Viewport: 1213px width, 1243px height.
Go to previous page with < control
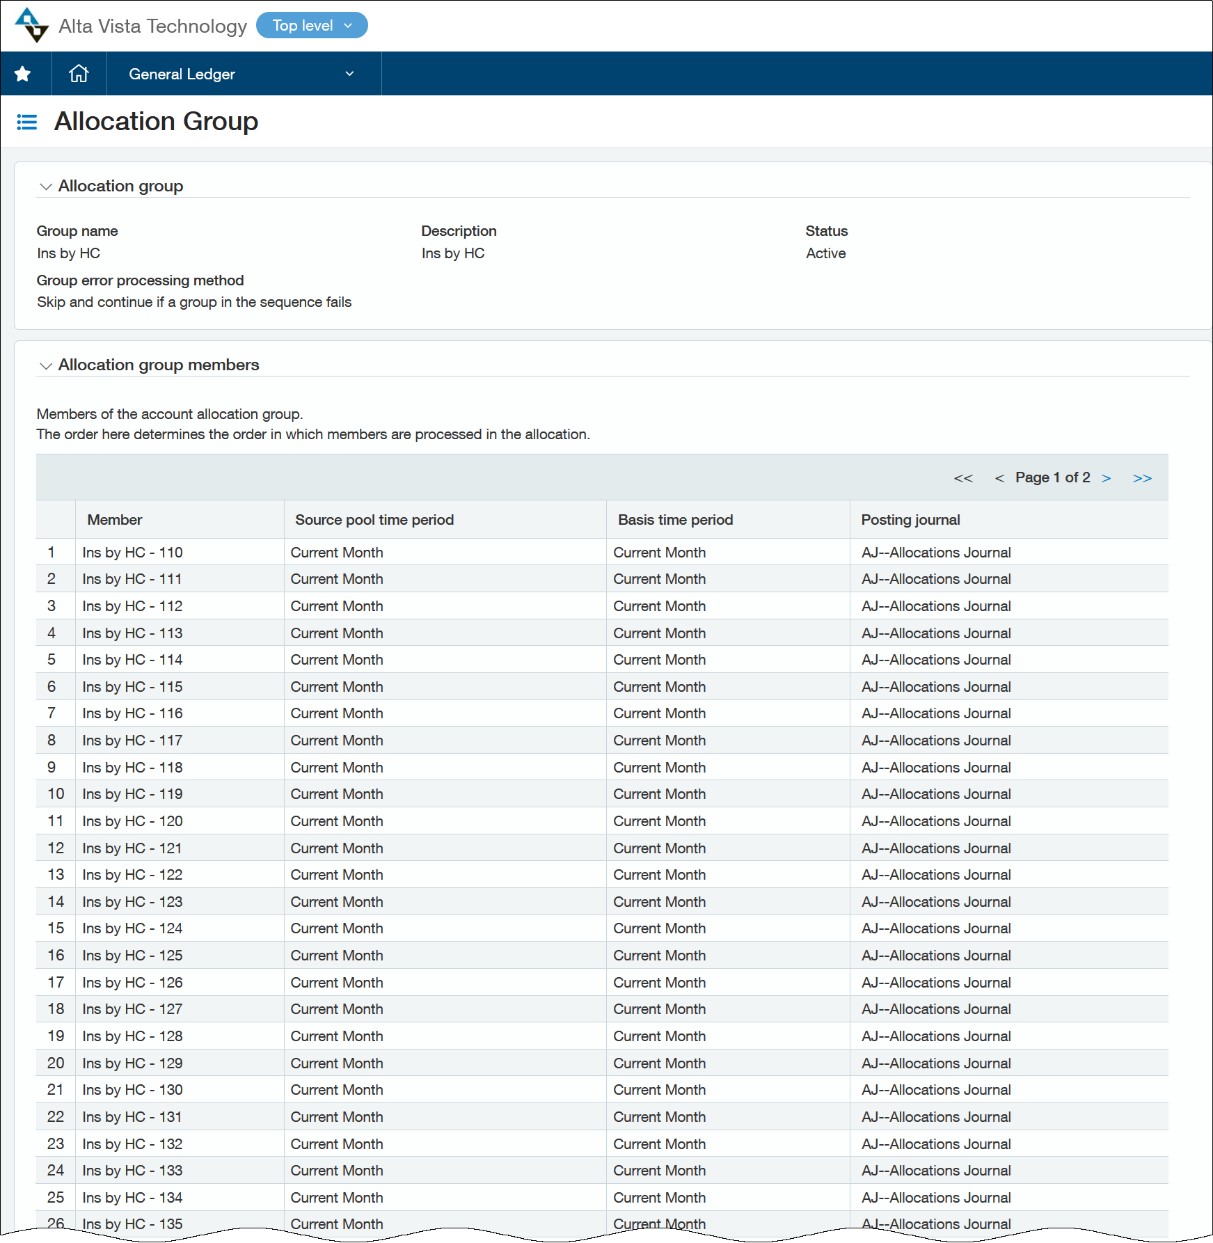[x=999, y=478]
